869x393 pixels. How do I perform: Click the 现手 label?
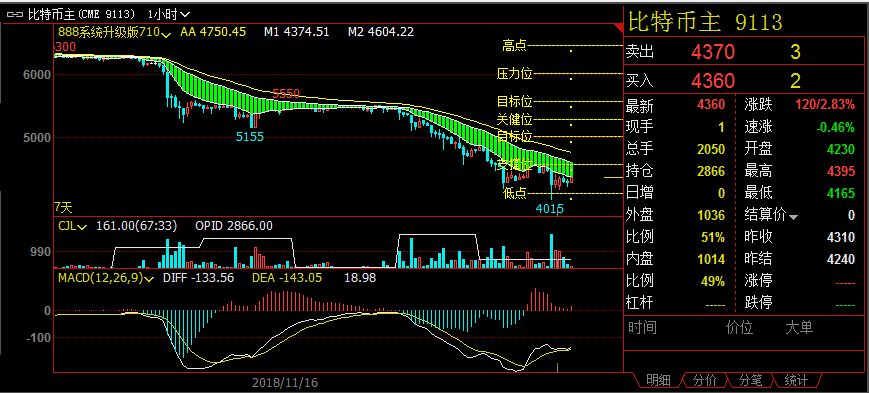(640, 127)
